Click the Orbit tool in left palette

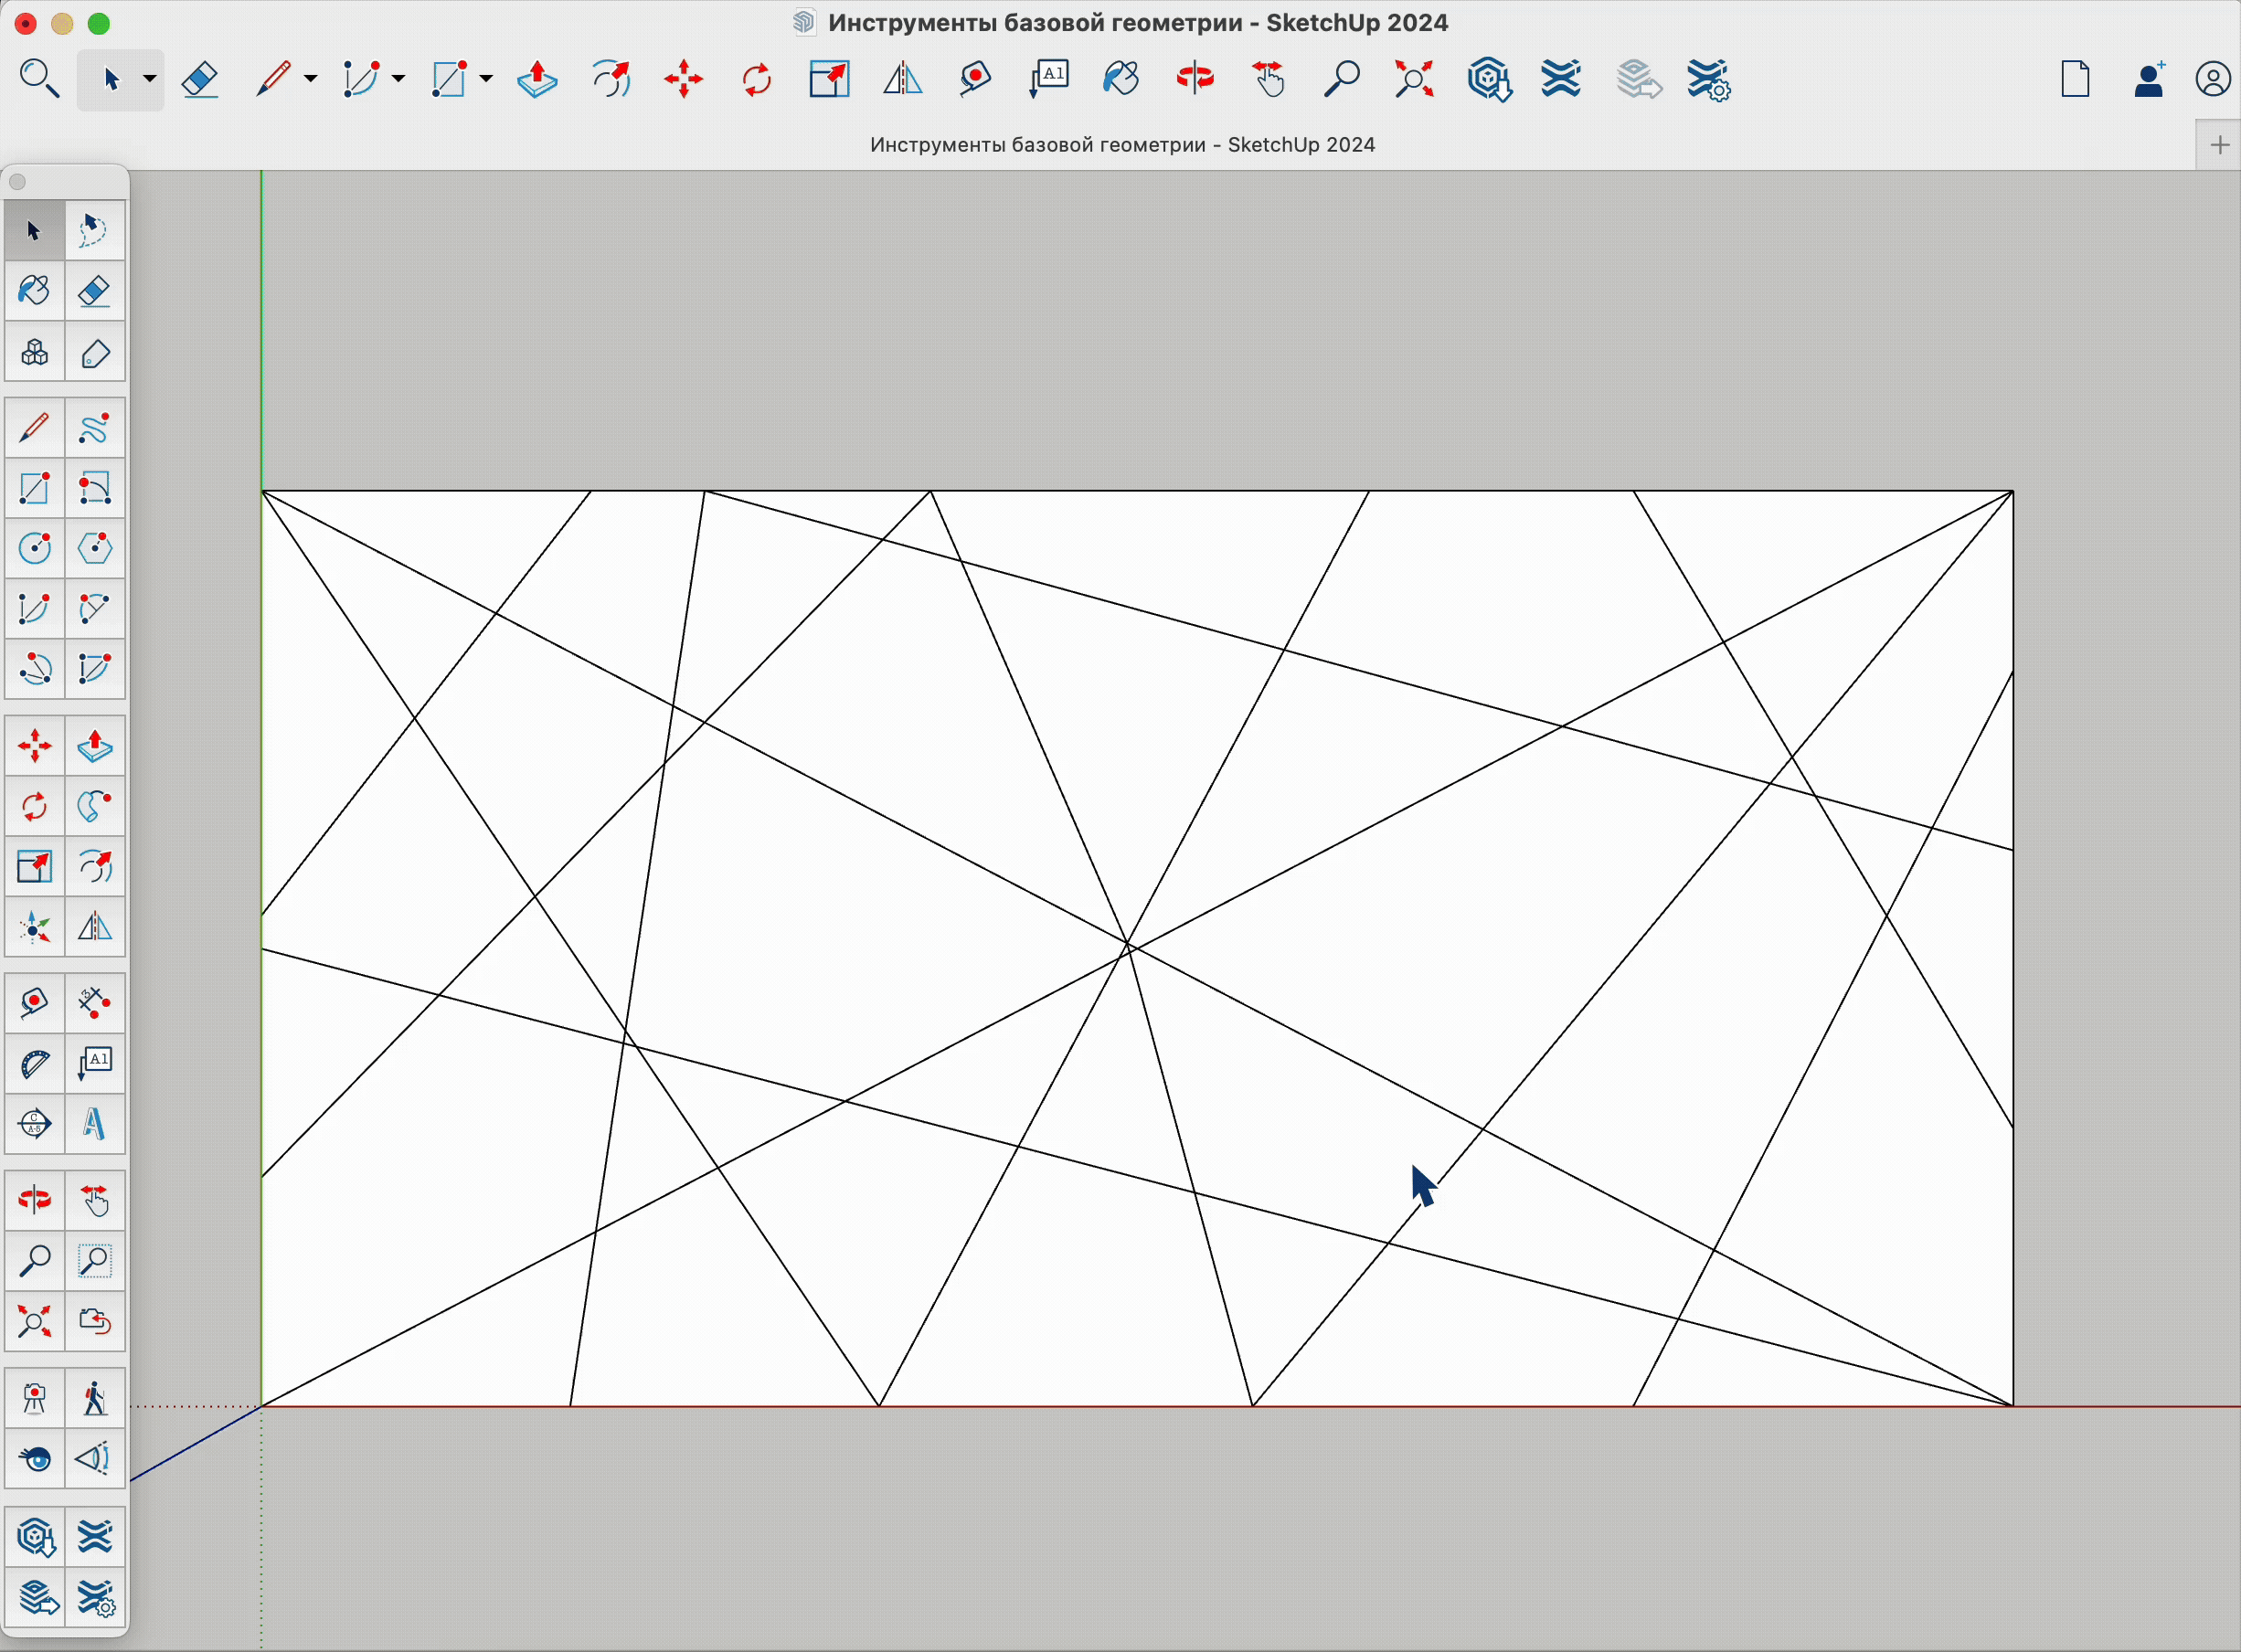click(x=34, y=1199)
